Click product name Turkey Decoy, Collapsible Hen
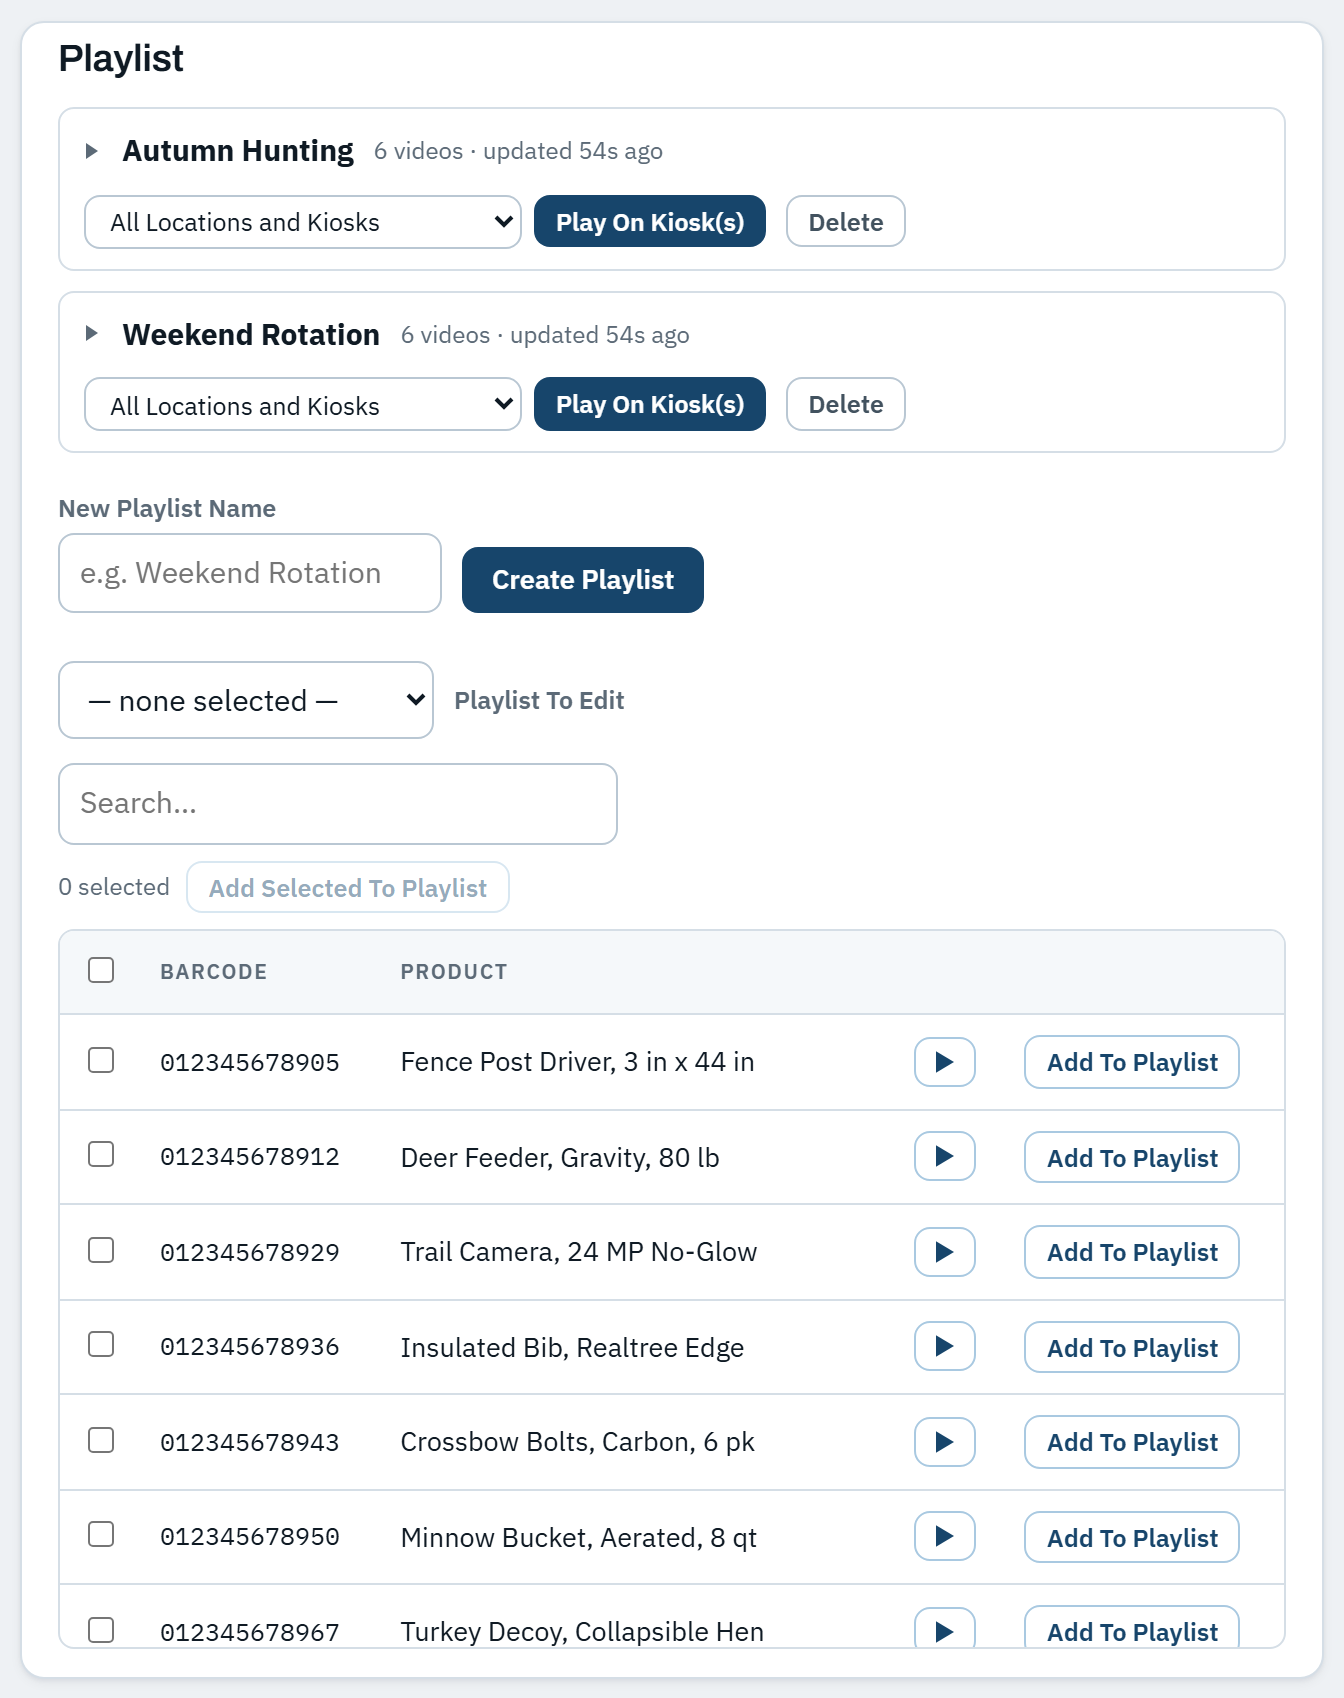This screenshot has width=1344, height=1698. pos(582,1632)
